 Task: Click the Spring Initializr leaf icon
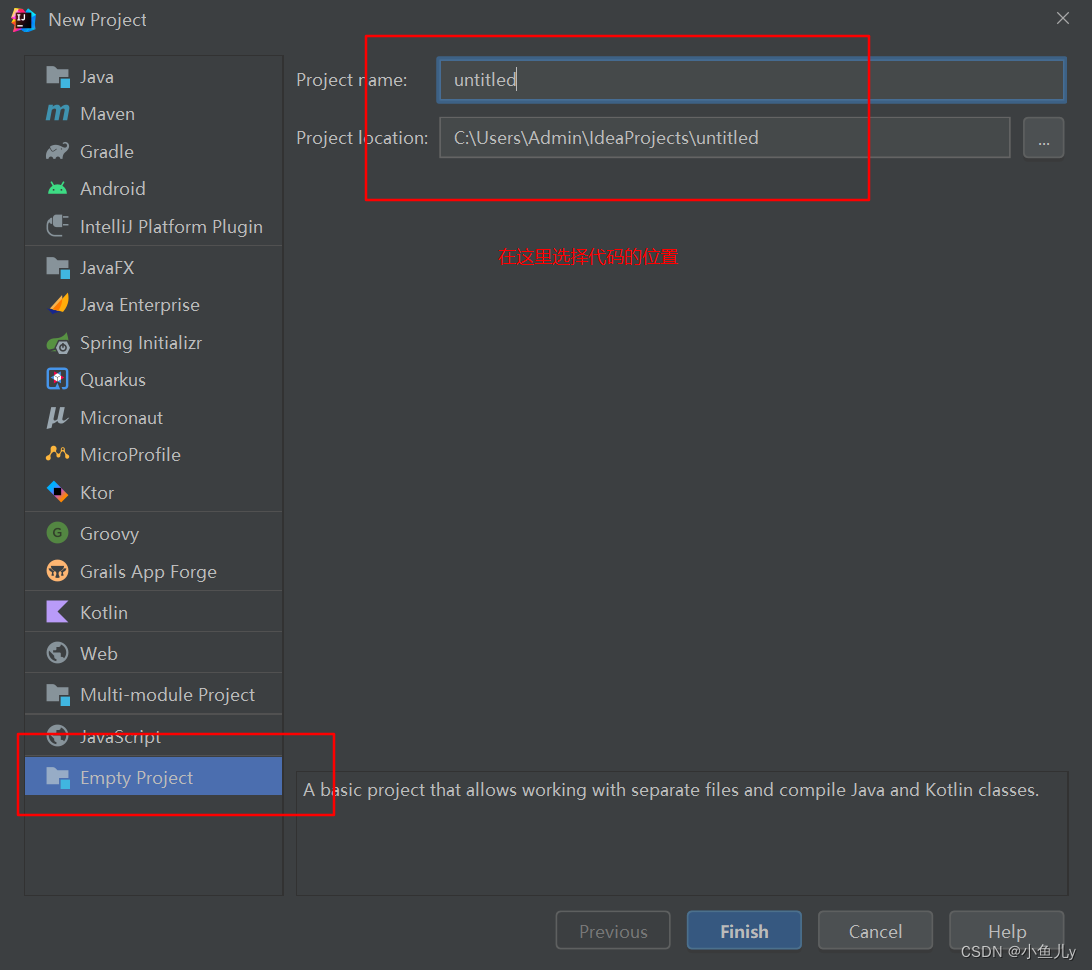(58, 343)
